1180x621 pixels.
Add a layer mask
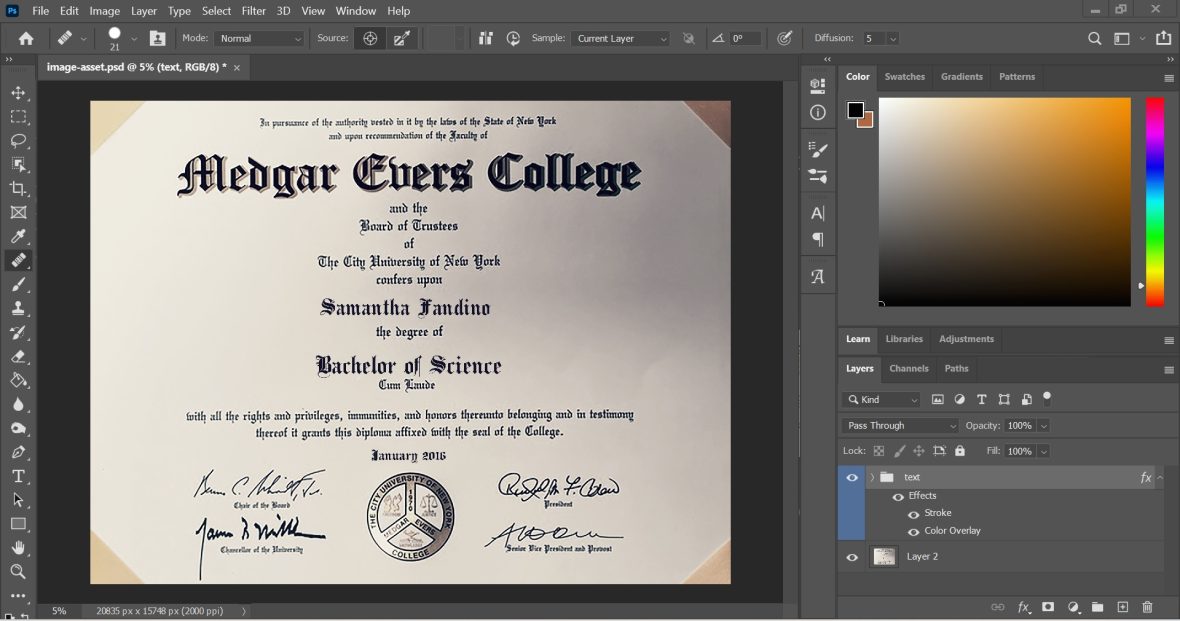[x=1048, y=607]
